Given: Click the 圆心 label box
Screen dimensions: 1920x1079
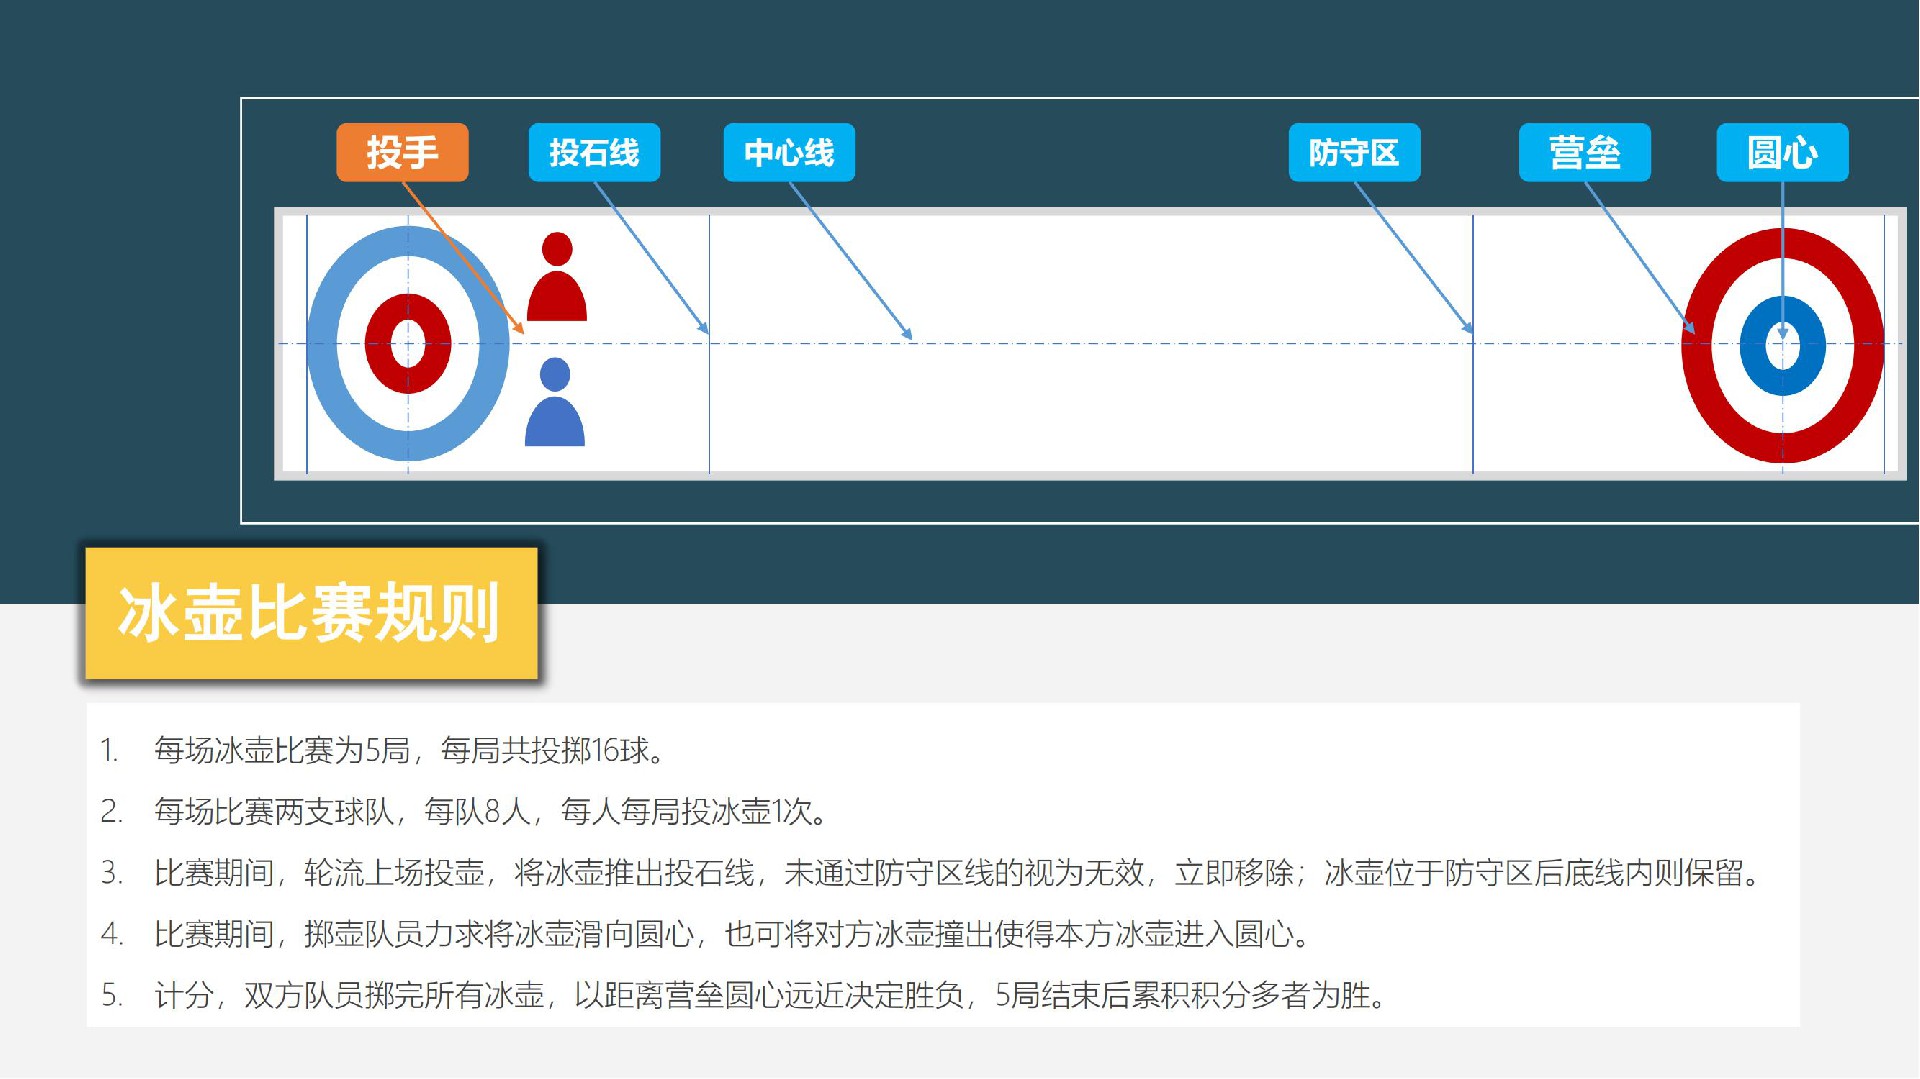Looking at the screenshot, I should (x=1782, y=152).
